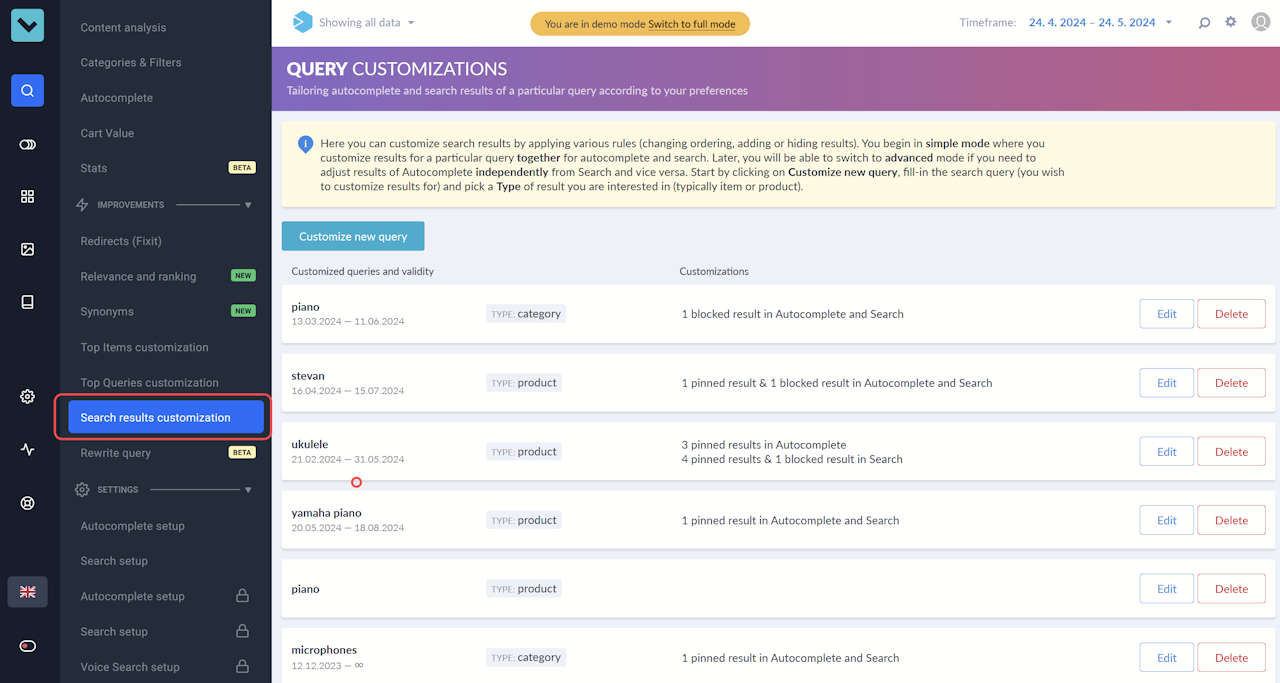Click the stevan query name
The image size is (1280, 683).
coord(308,376)
